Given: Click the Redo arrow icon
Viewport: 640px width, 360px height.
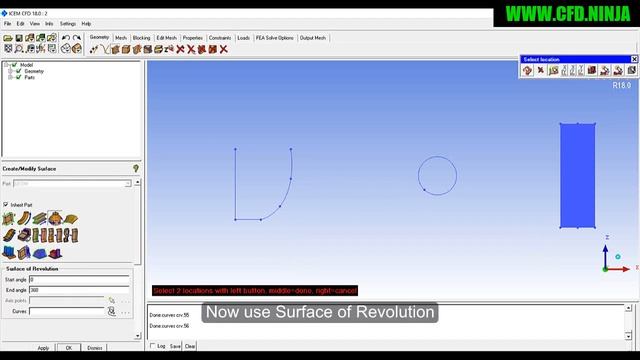Looking at the screenshot, I should point(77,38).
